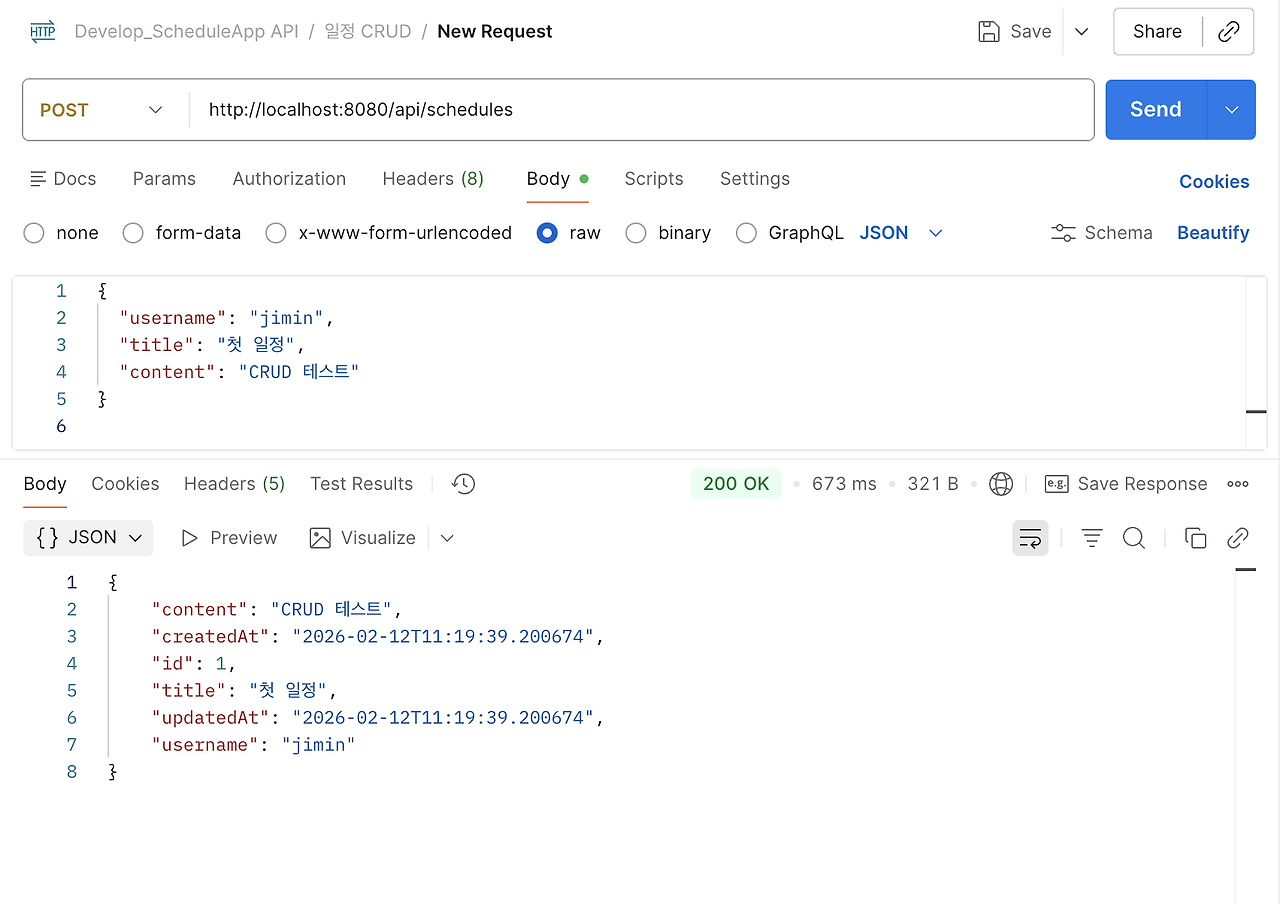Image resolution: width=1280 pixels, height=904 pixels.
Task: Switch to the Test Results tab
Action: (361, 484)
